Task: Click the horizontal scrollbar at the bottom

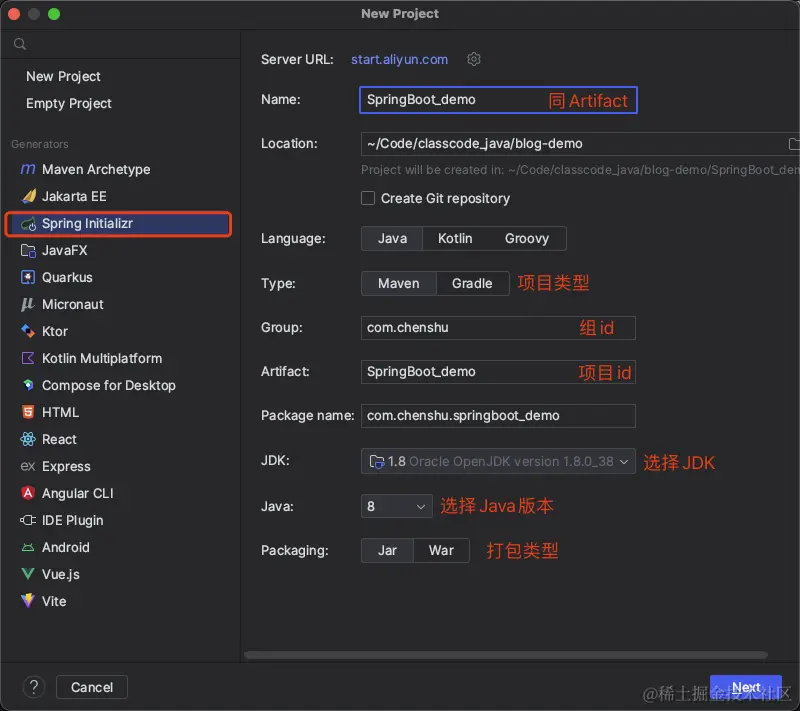Action: 506,655
